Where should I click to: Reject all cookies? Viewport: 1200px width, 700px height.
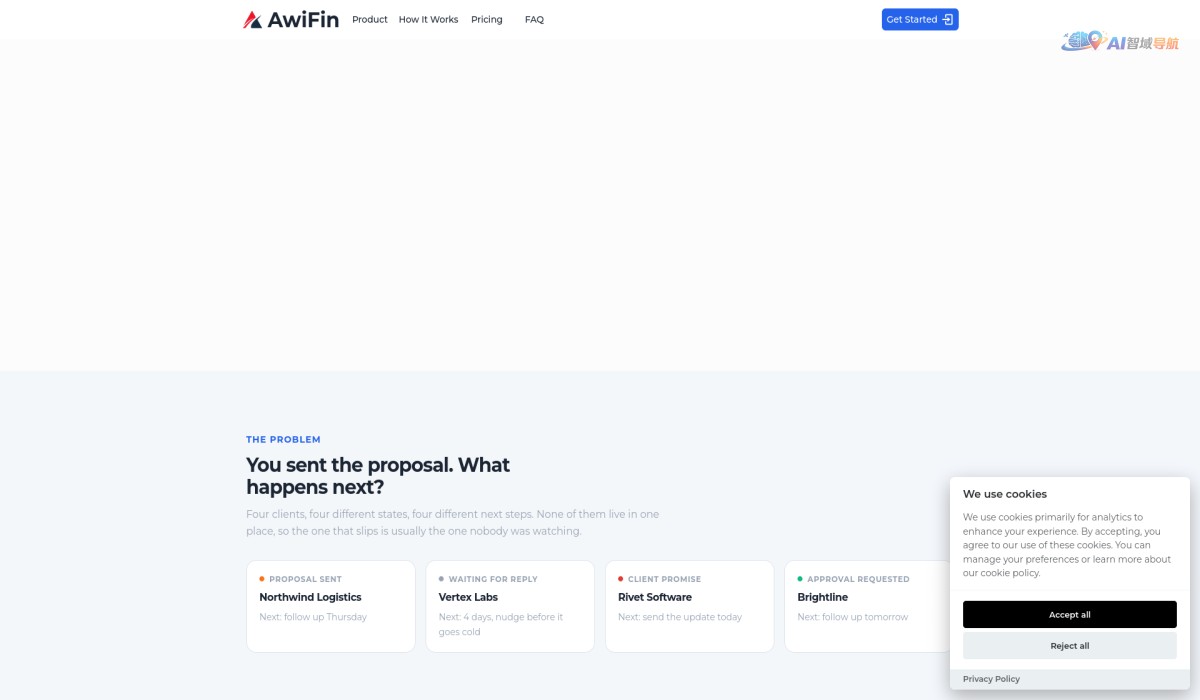point(1070,646)
